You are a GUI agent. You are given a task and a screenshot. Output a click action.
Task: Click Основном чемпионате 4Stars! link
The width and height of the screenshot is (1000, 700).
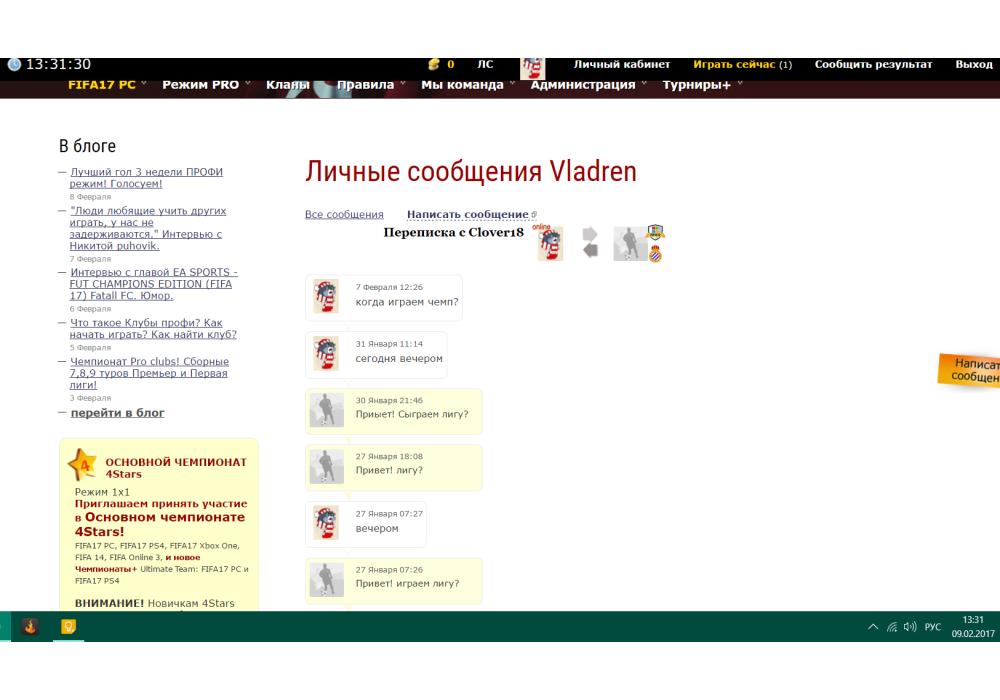click(160, 524)
